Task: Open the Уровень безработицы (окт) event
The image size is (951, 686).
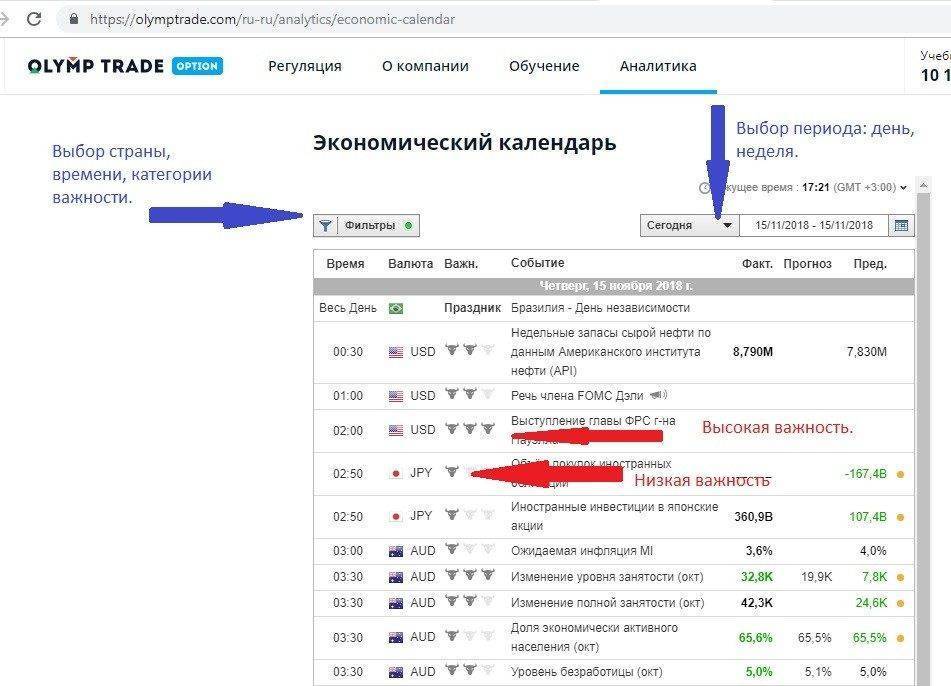Action: point(586,671)
